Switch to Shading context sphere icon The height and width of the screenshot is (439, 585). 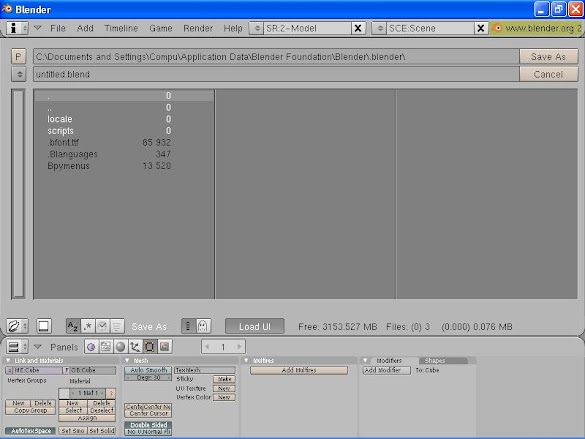tap(120, 347)
